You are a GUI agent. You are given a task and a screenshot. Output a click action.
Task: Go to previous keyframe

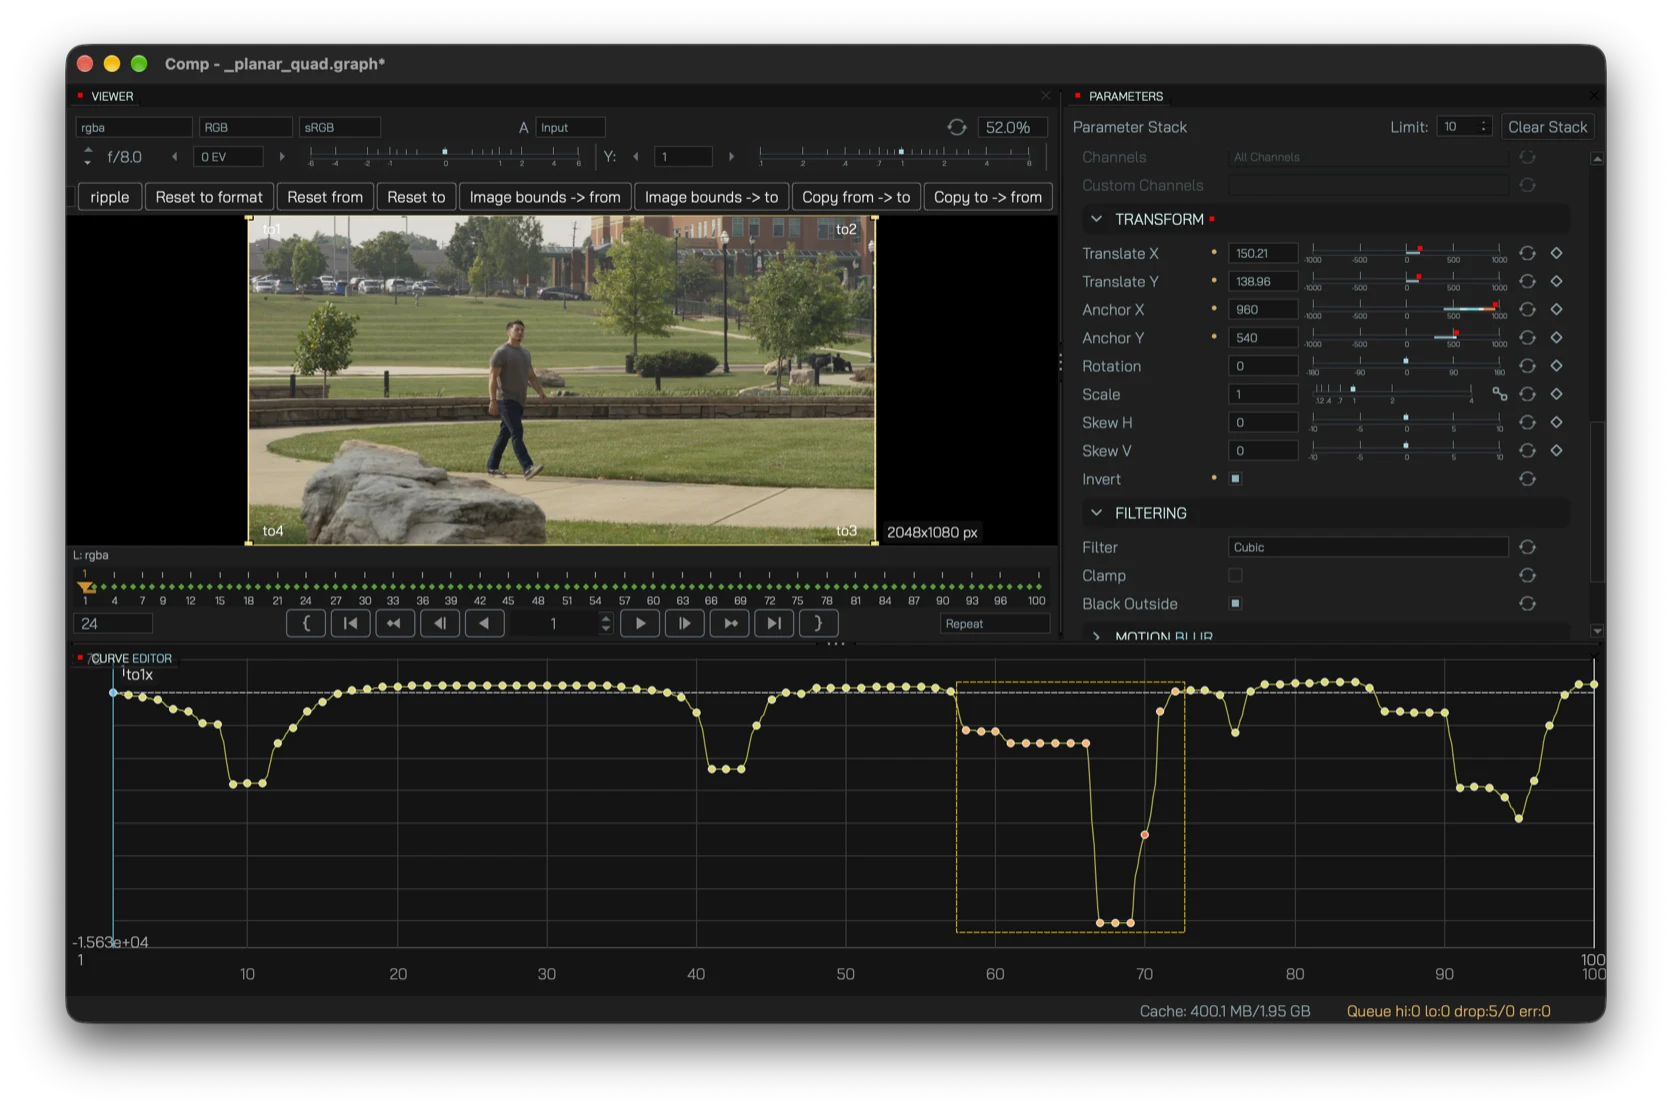pos(394,623)
